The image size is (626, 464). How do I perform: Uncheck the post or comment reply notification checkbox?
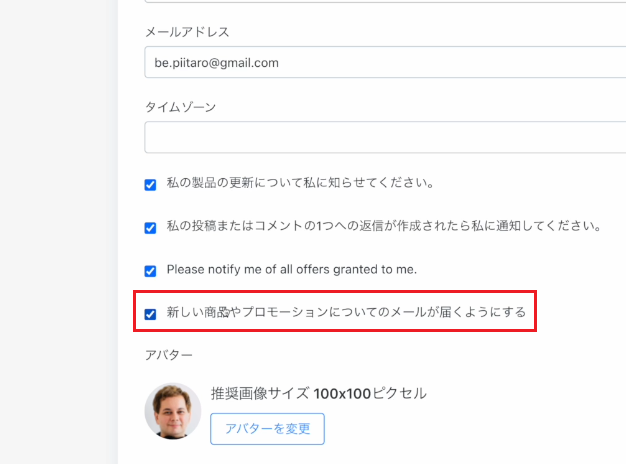pos(150,228)
